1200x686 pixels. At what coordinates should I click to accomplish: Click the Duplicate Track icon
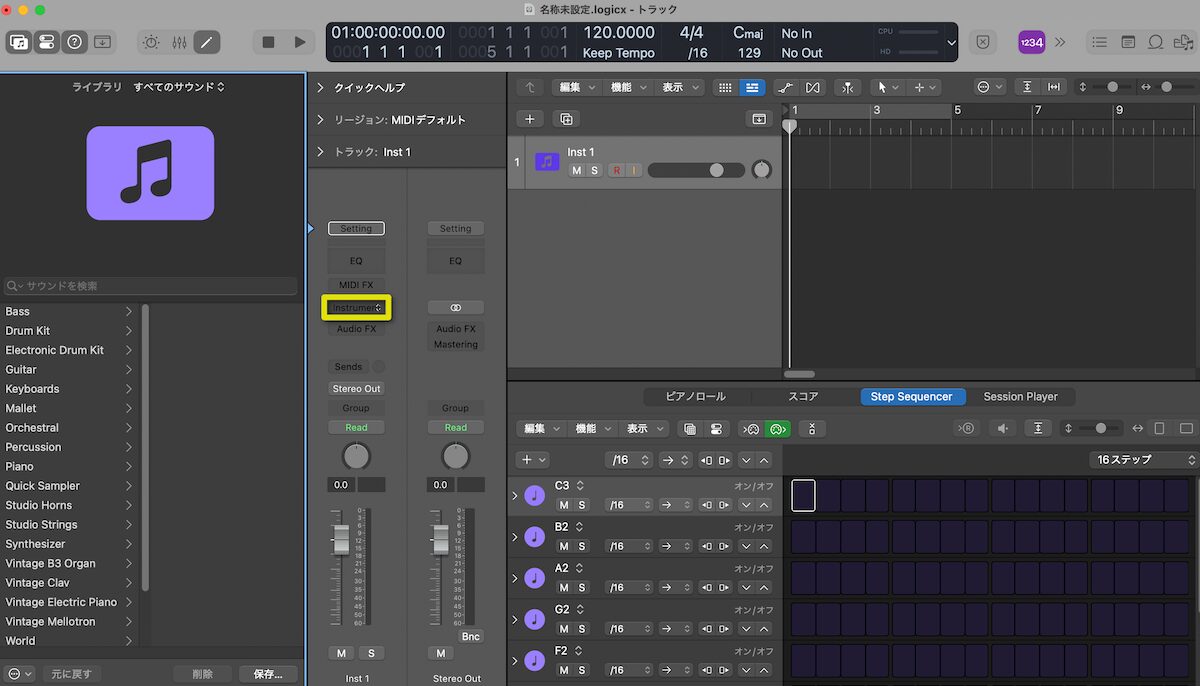566,119
